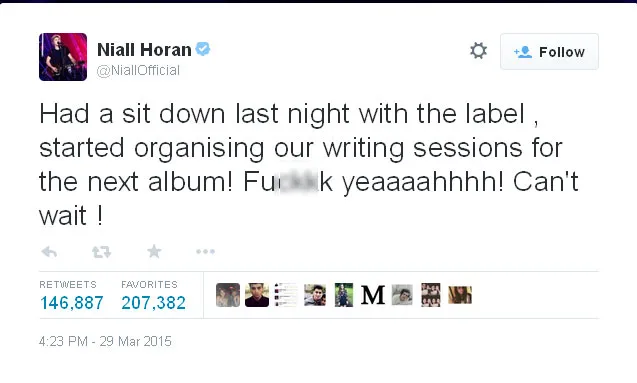The height and width of the screenshot is (383, 637).
Task: Click the bold M avatar in likers row
Action: (x=373, y=295)
